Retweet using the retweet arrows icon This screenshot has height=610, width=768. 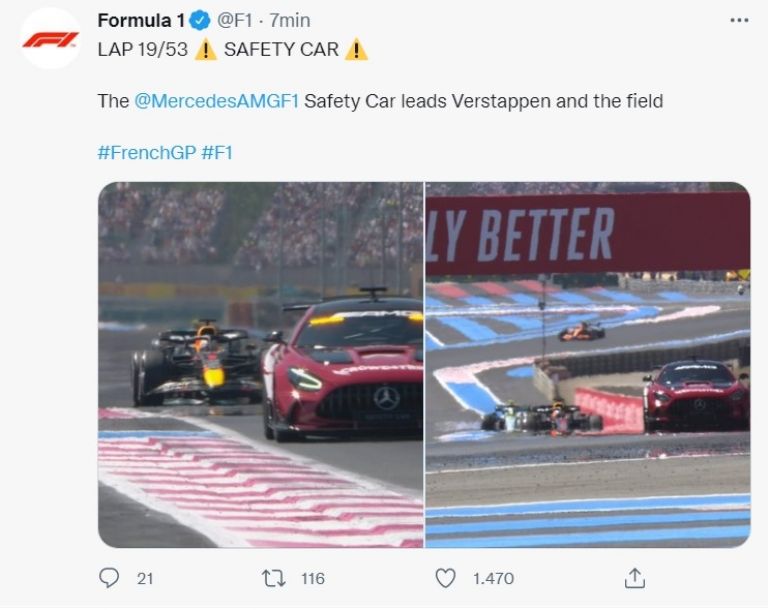click(x=273, y=578)
